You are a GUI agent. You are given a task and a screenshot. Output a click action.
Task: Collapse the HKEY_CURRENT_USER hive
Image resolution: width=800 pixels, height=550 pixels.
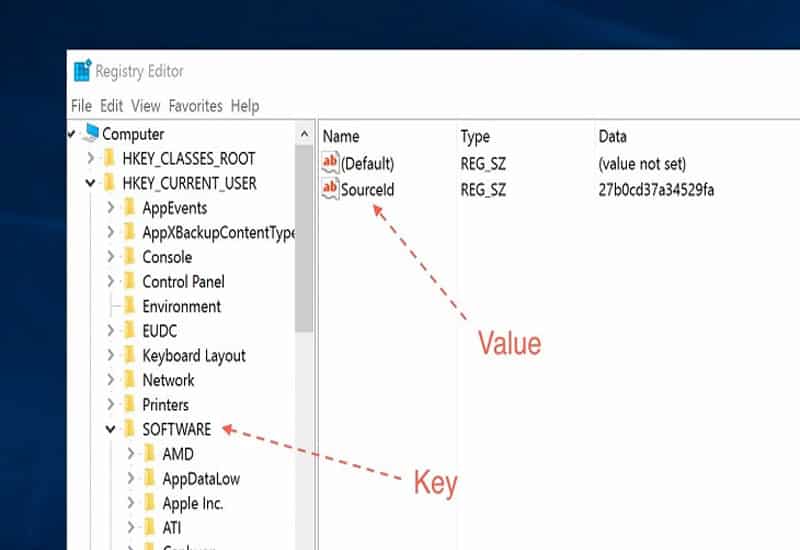click(91, 184)
